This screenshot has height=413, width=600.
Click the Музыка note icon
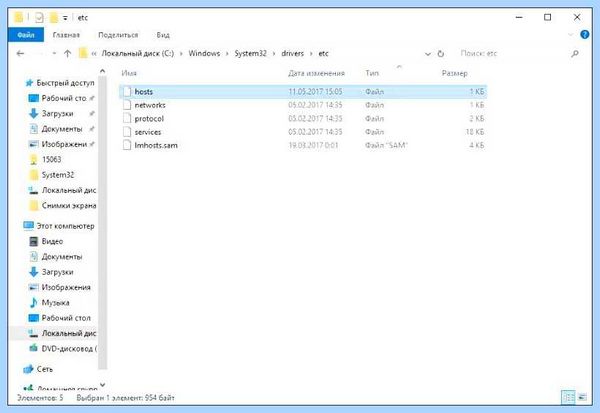click(34, 302)
